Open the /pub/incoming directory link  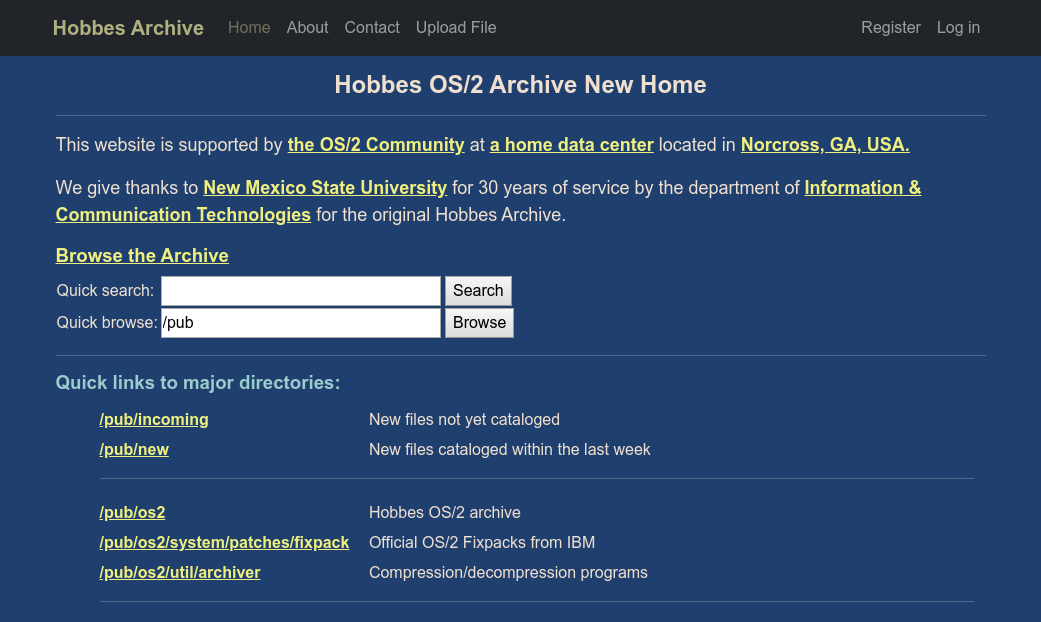154,420
